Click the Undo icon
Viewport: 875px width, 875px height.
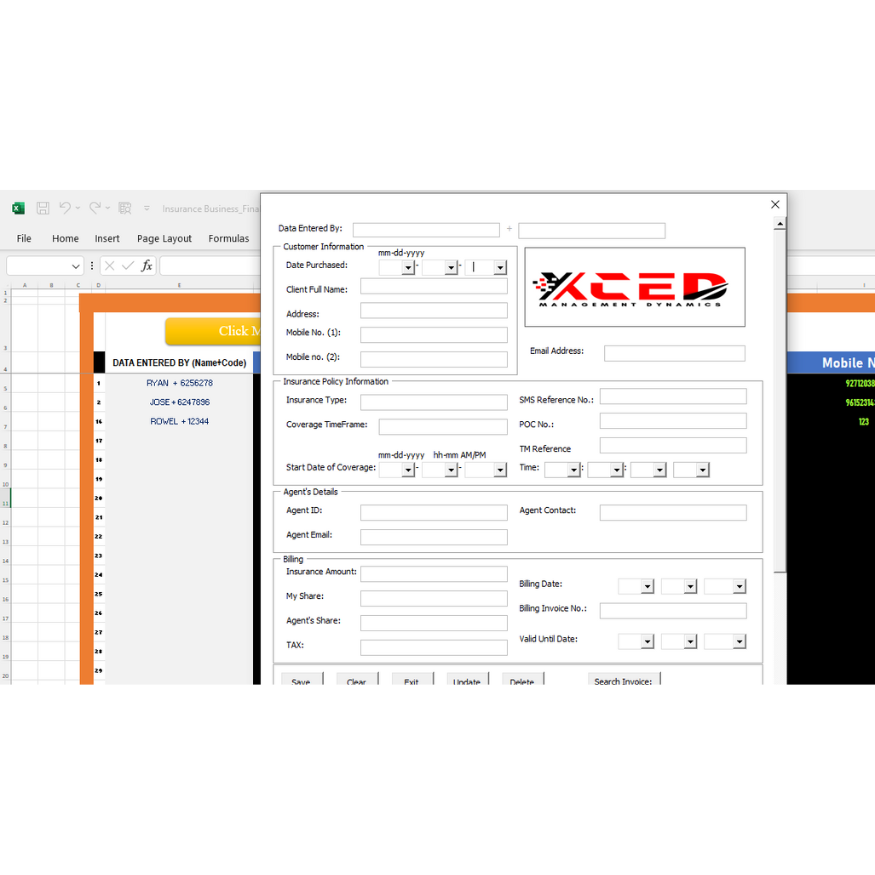tap(68, 207)
